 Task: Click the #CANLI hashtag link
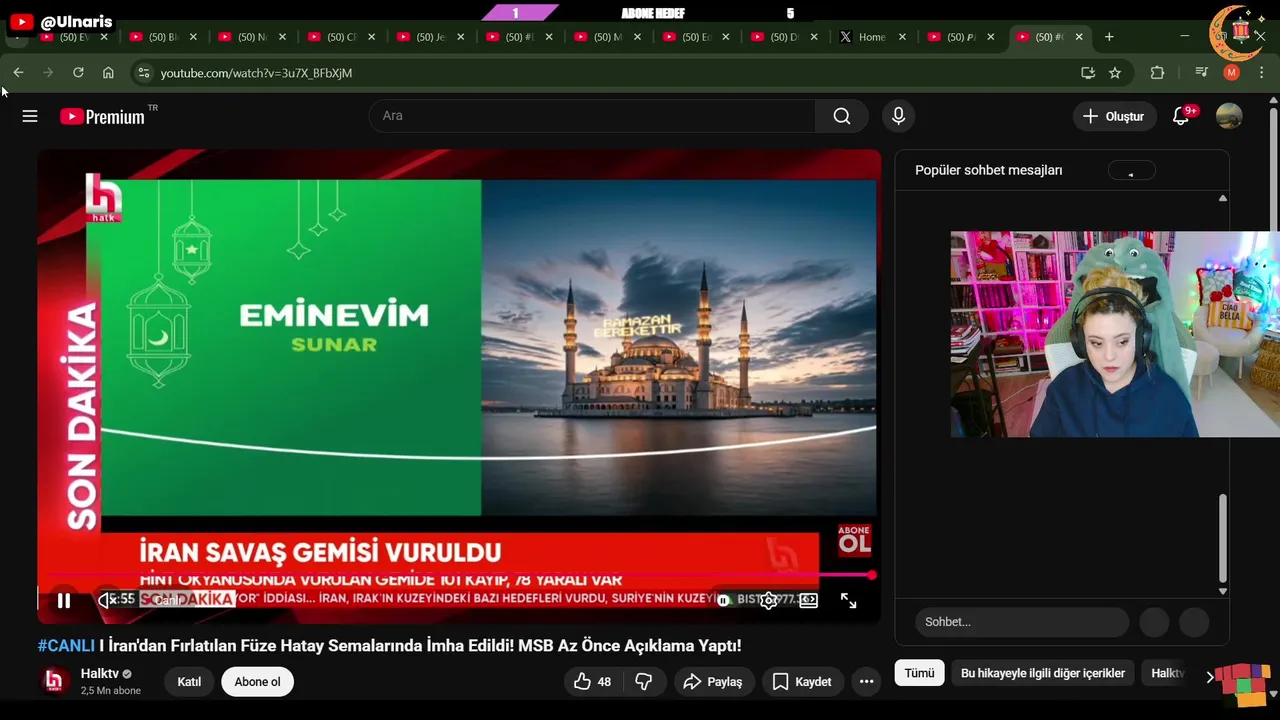click(66, 646)
